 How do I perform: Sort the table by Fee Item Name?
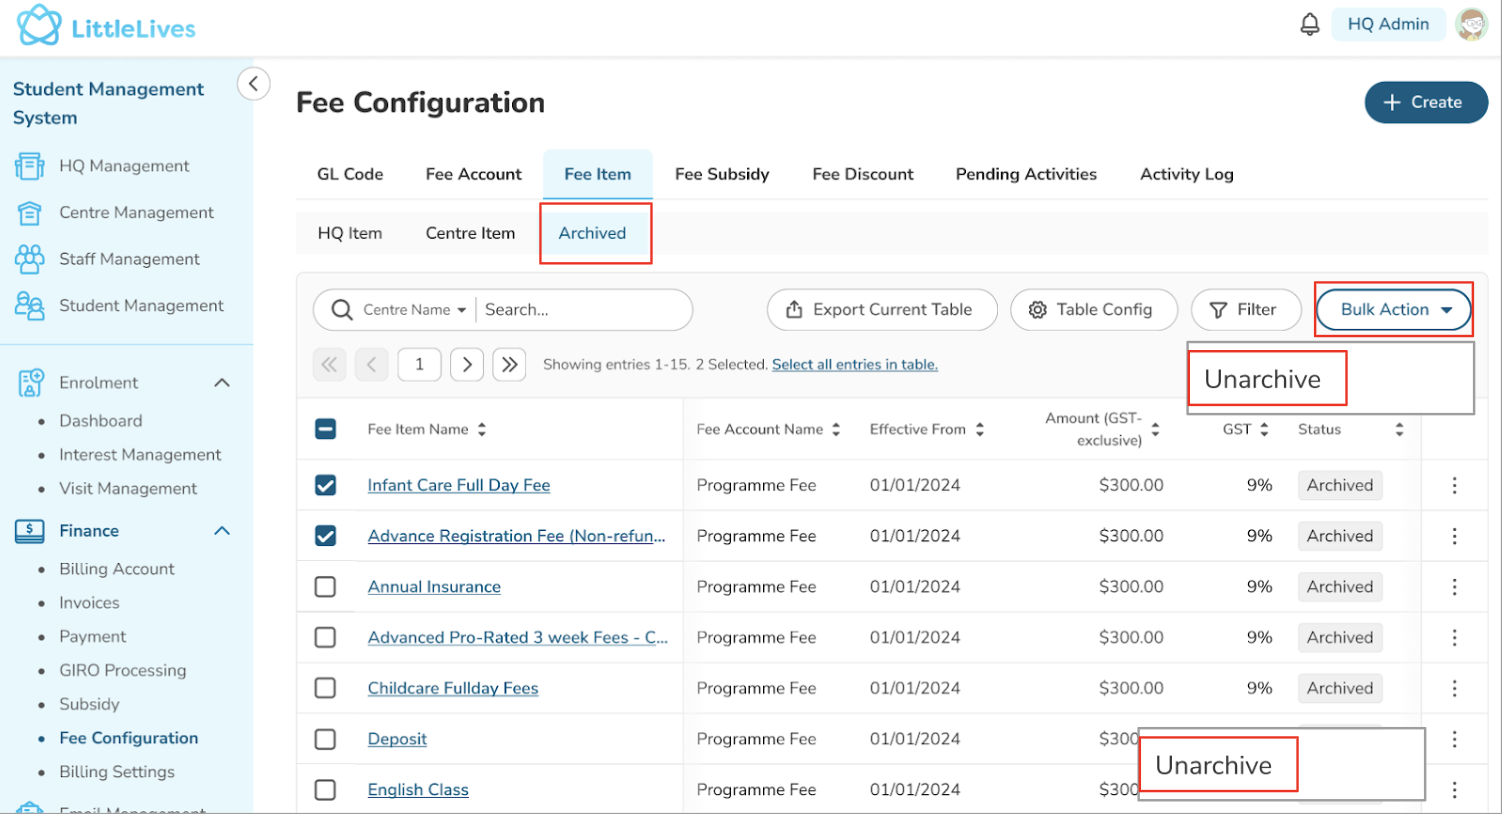click(x=481, y=429)
